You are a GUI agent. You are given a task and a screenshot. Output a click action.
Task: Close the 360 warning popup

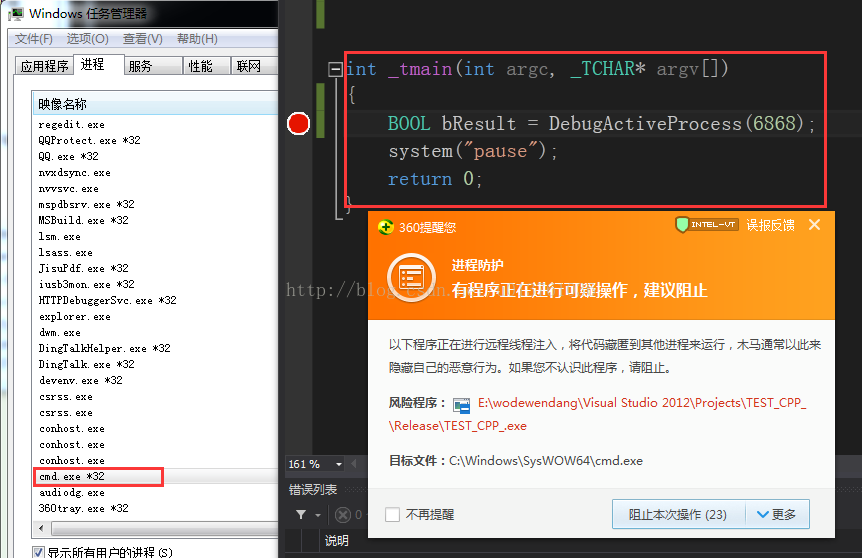[815, 224]
